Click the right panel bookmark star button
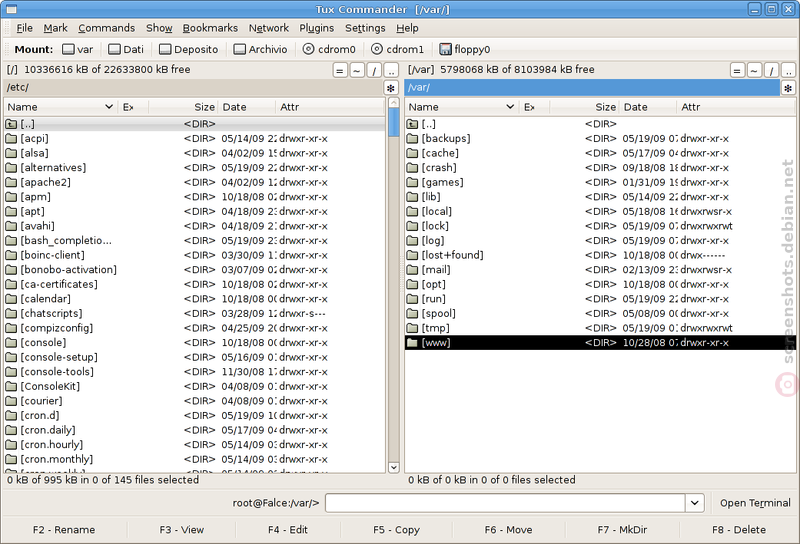800x544 pixels. click(788, 88)
